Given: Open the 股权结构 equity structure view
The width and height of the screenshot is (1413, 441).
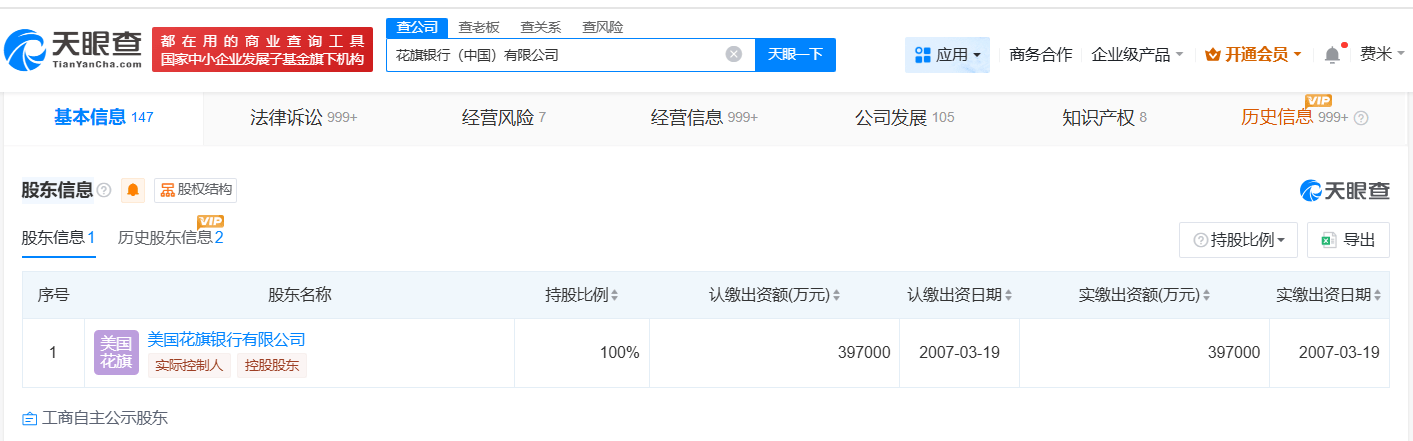Looking at the screenshot, I should tap(196, 190).
